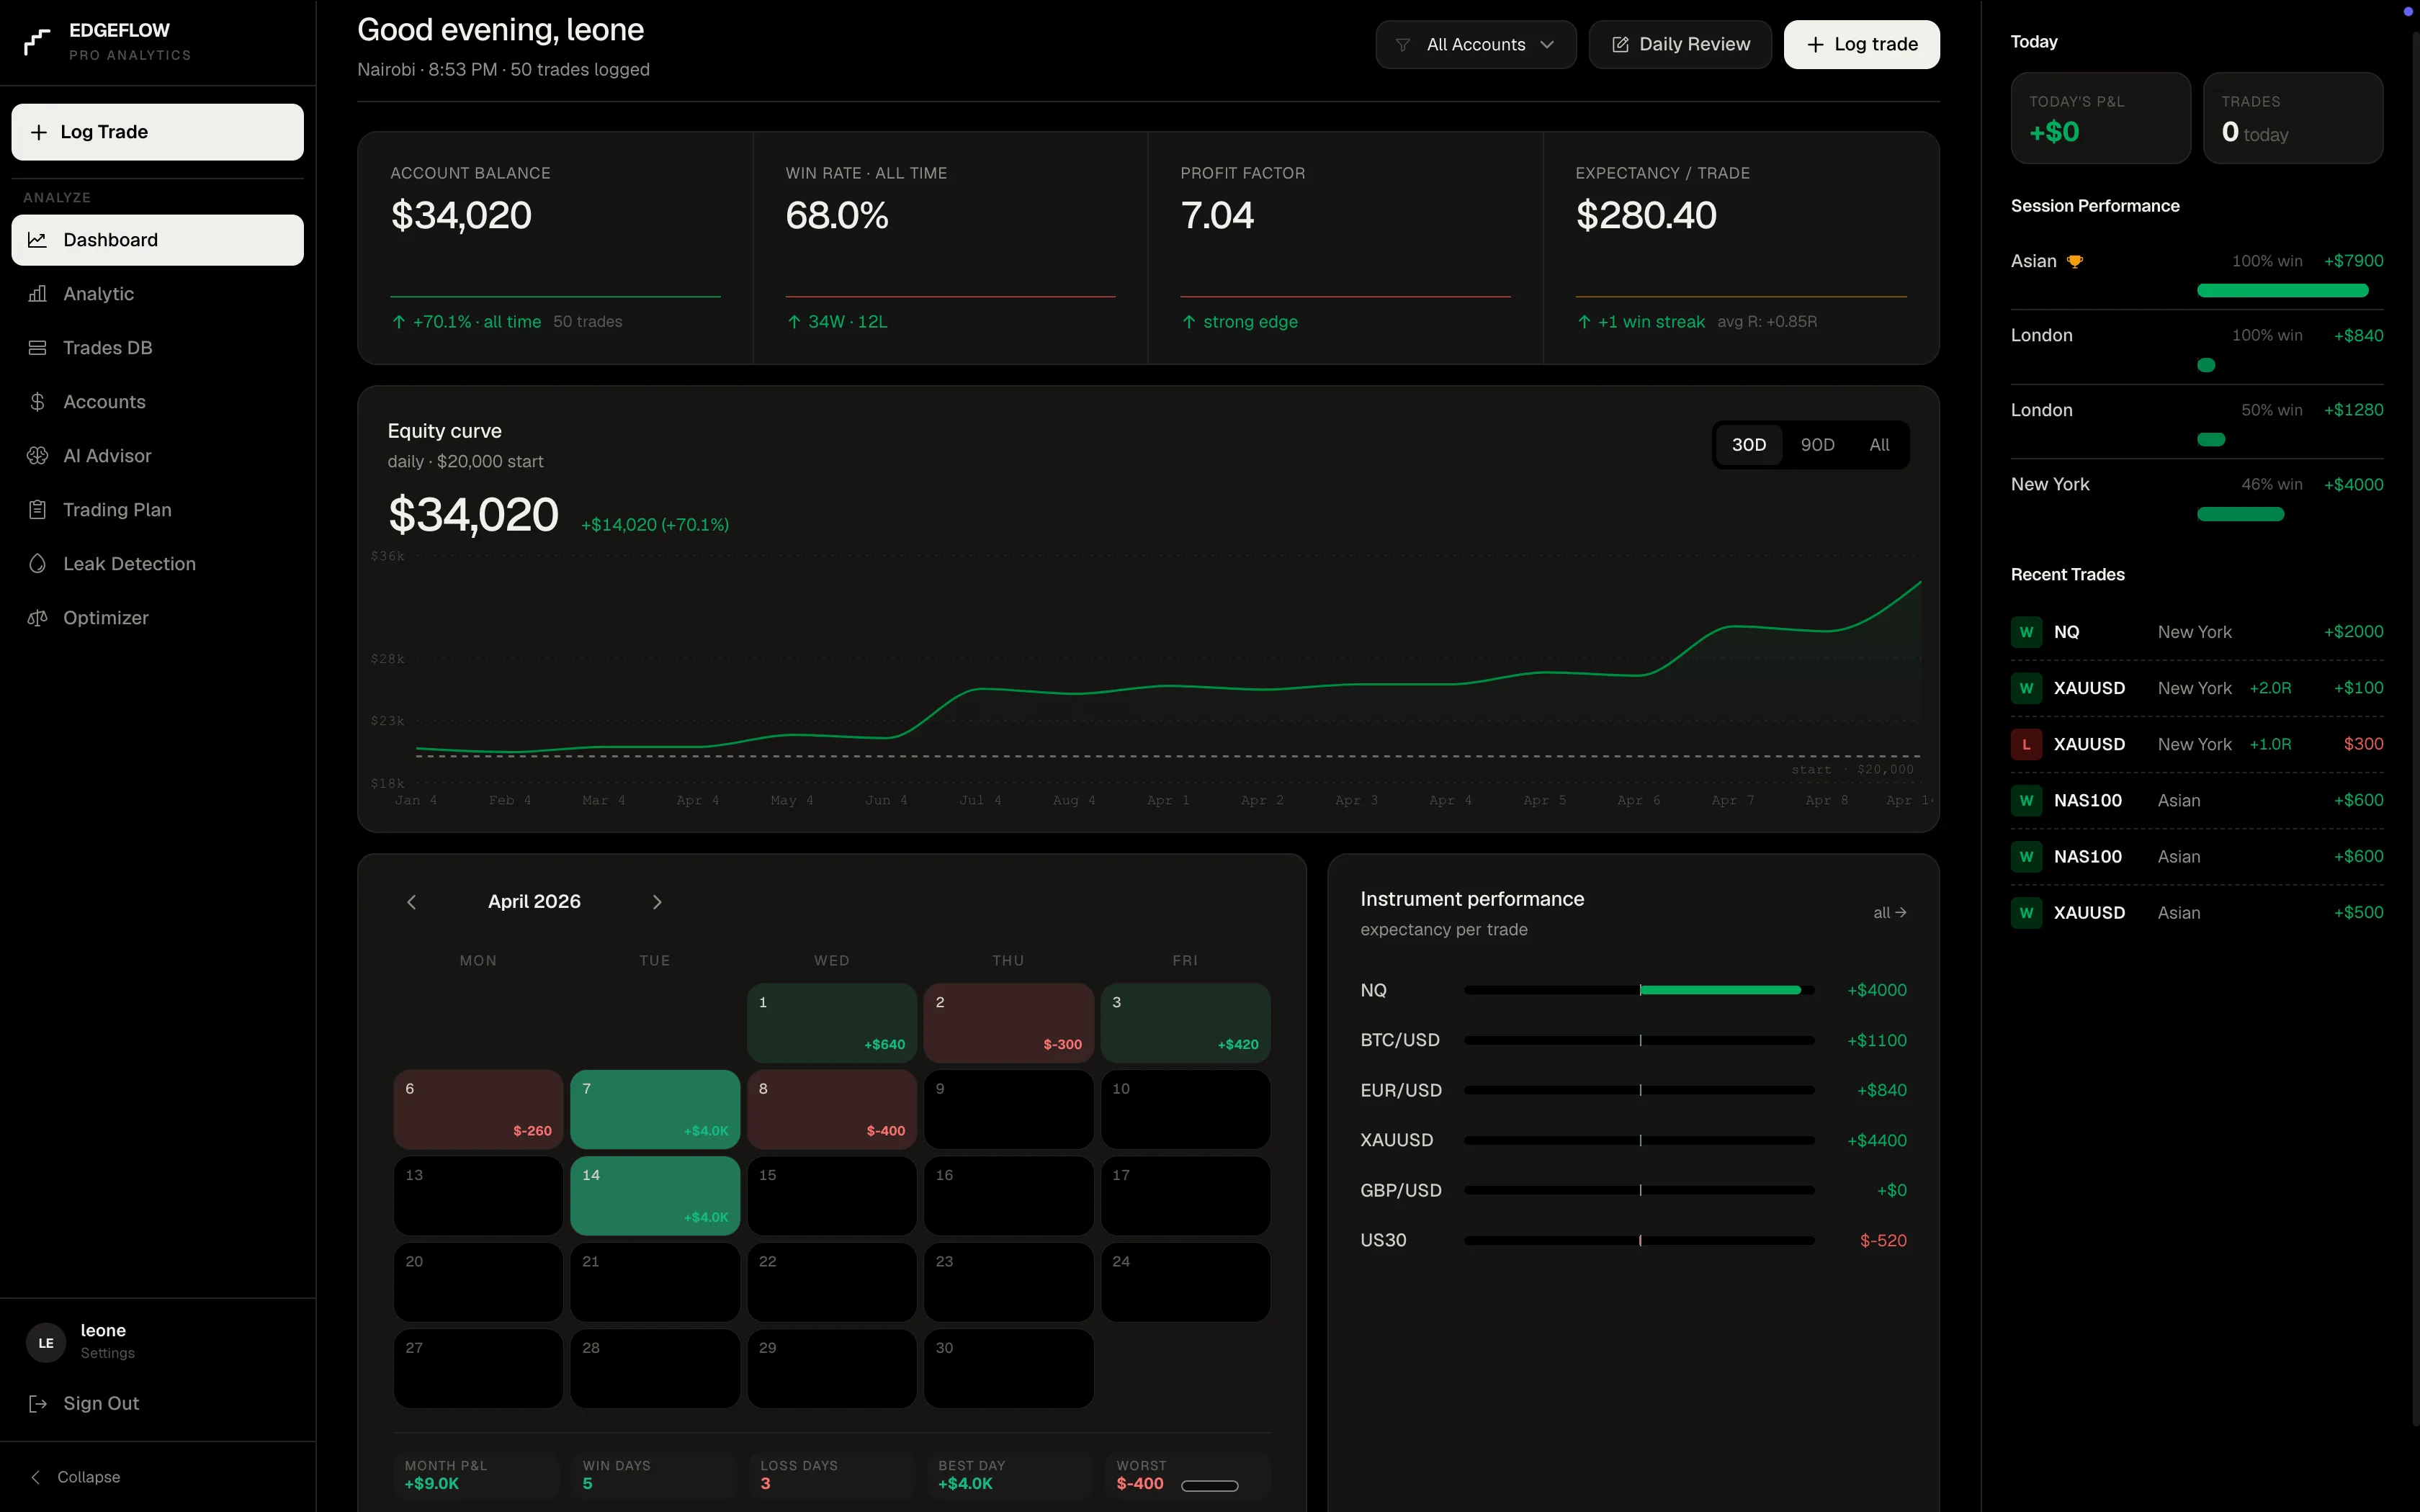Click the Win Rate 68.0% value

(837, 216)
